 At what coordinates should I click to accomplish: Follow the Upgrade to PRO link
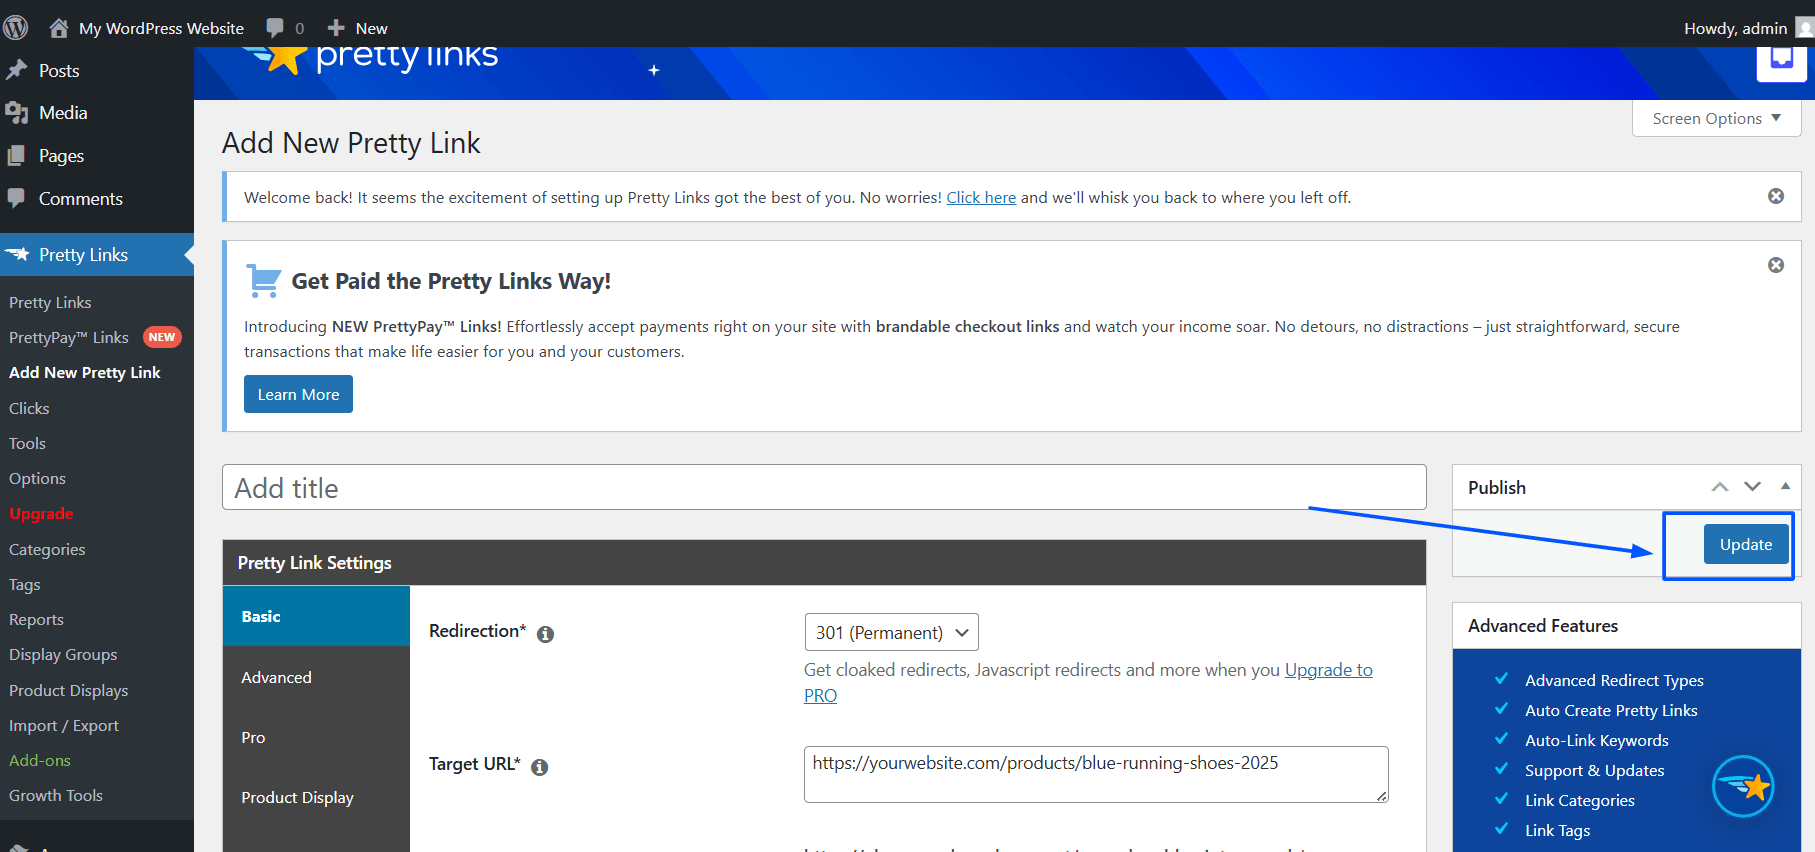pyautogui.click(x=1329, y=670)
